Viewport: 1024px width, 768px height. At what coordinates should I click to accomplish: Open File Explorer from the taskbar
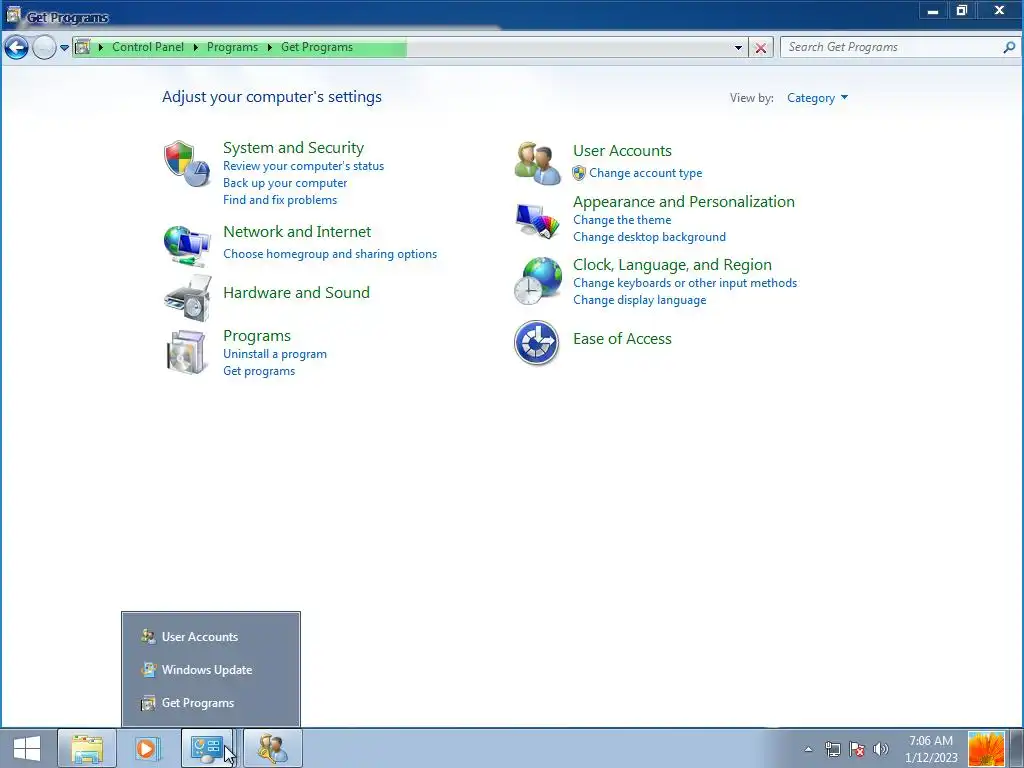(87, 748)
